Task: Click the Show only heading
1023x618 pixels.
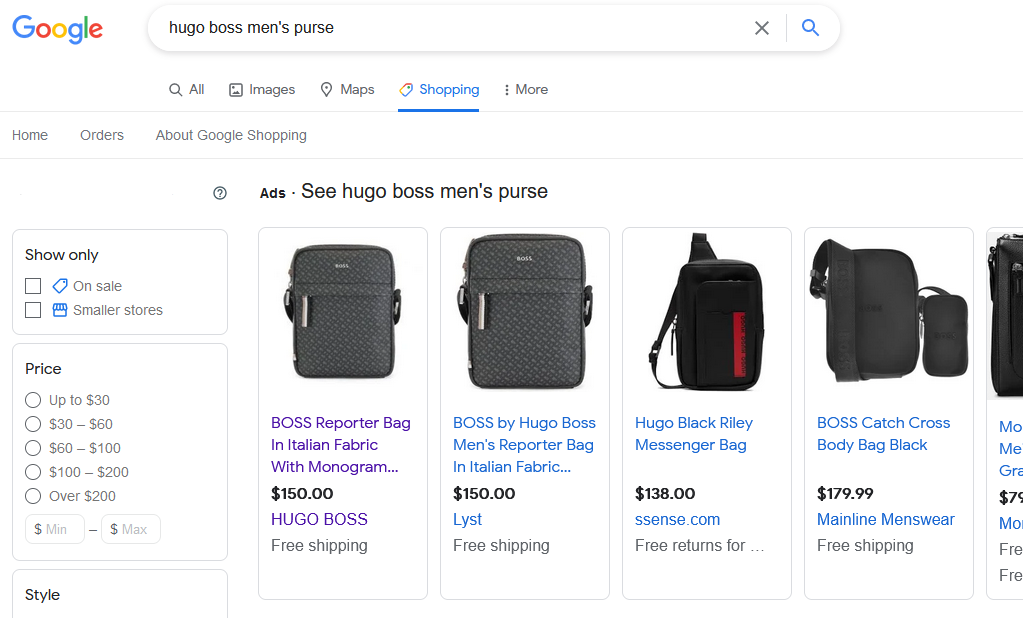Action: click(x=61, y=255)
